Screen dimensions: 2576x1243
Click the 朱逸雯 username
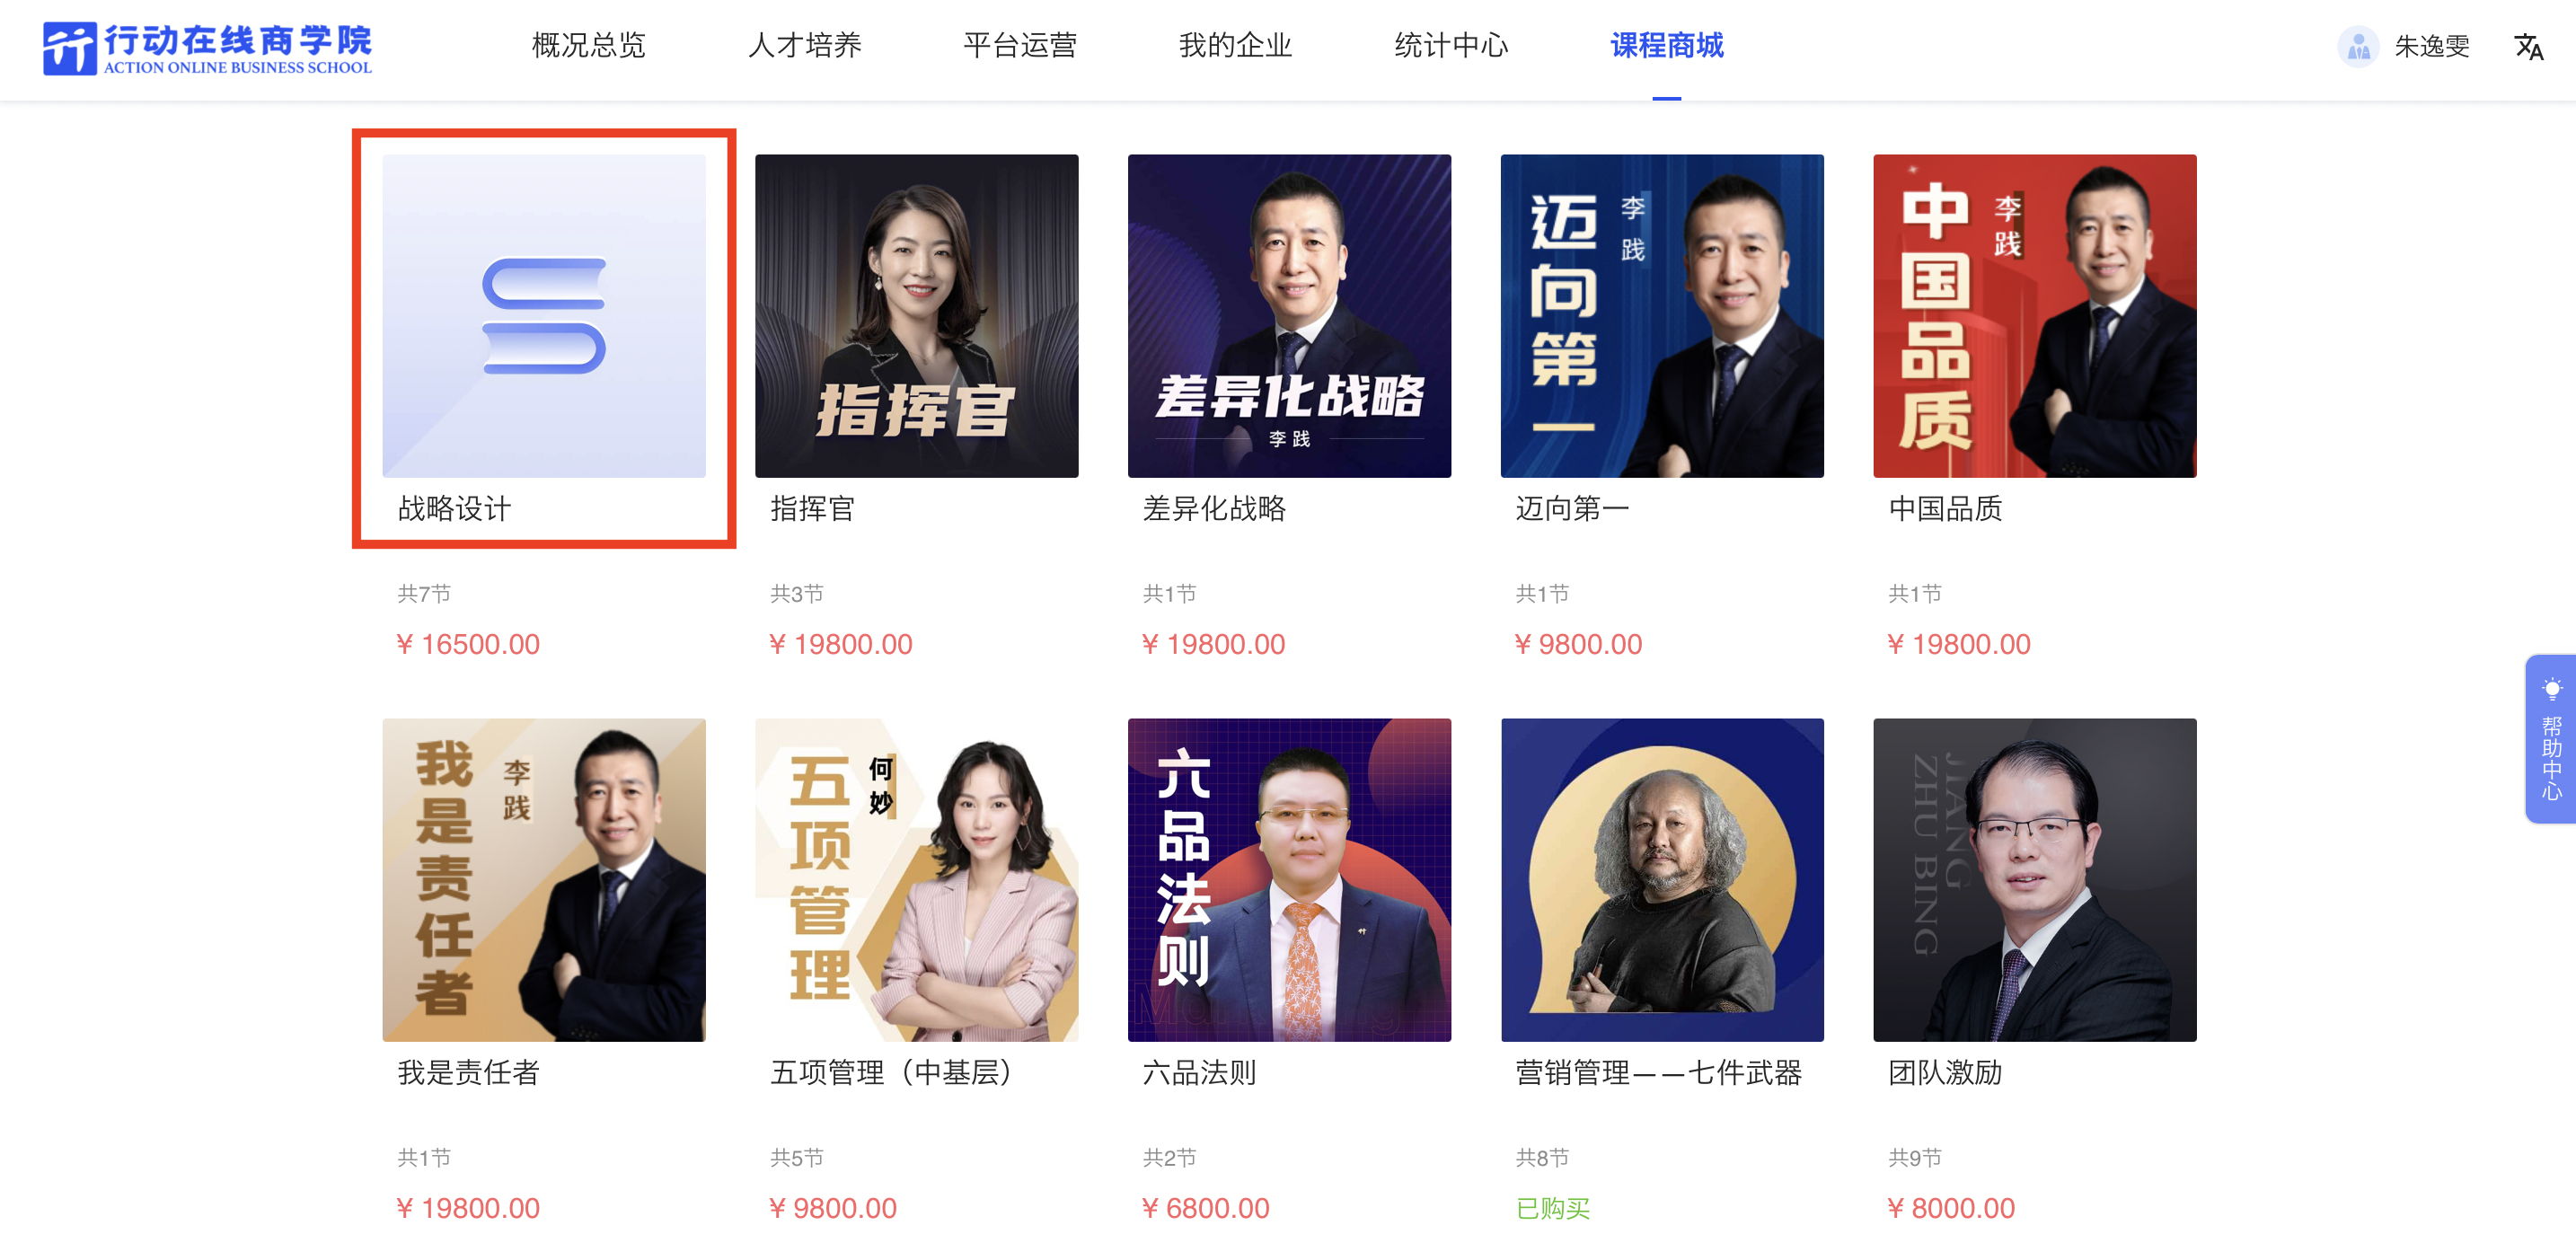[x=2432, y=47]
